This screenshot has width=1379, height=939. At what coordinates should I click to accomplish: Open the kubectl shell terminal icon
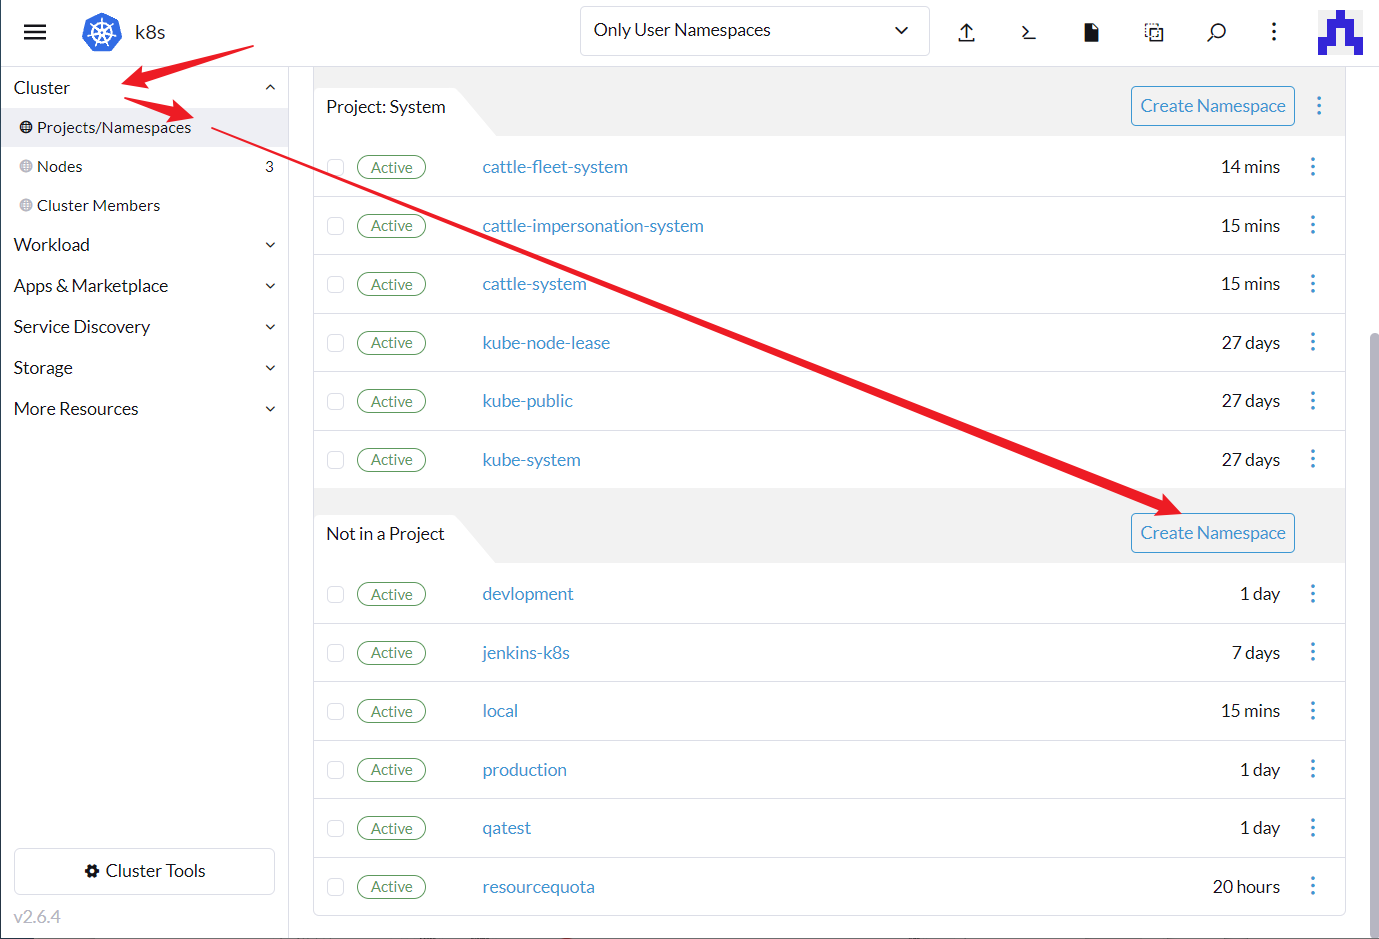click(x=1028, y=32)
